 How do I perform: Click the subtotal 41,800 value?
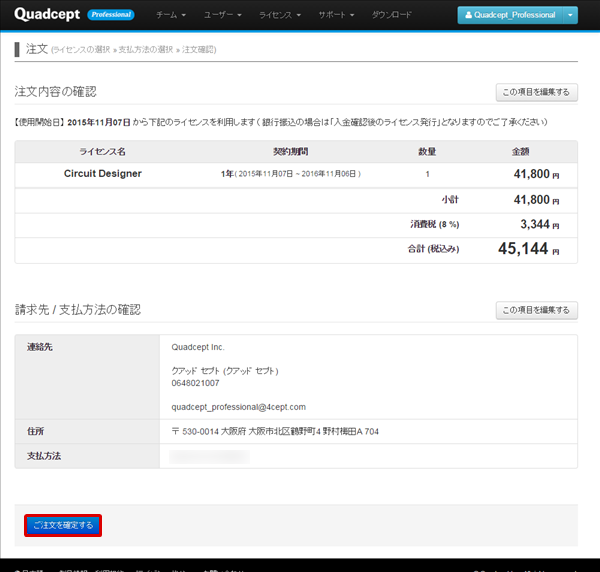tap(532, 200)
